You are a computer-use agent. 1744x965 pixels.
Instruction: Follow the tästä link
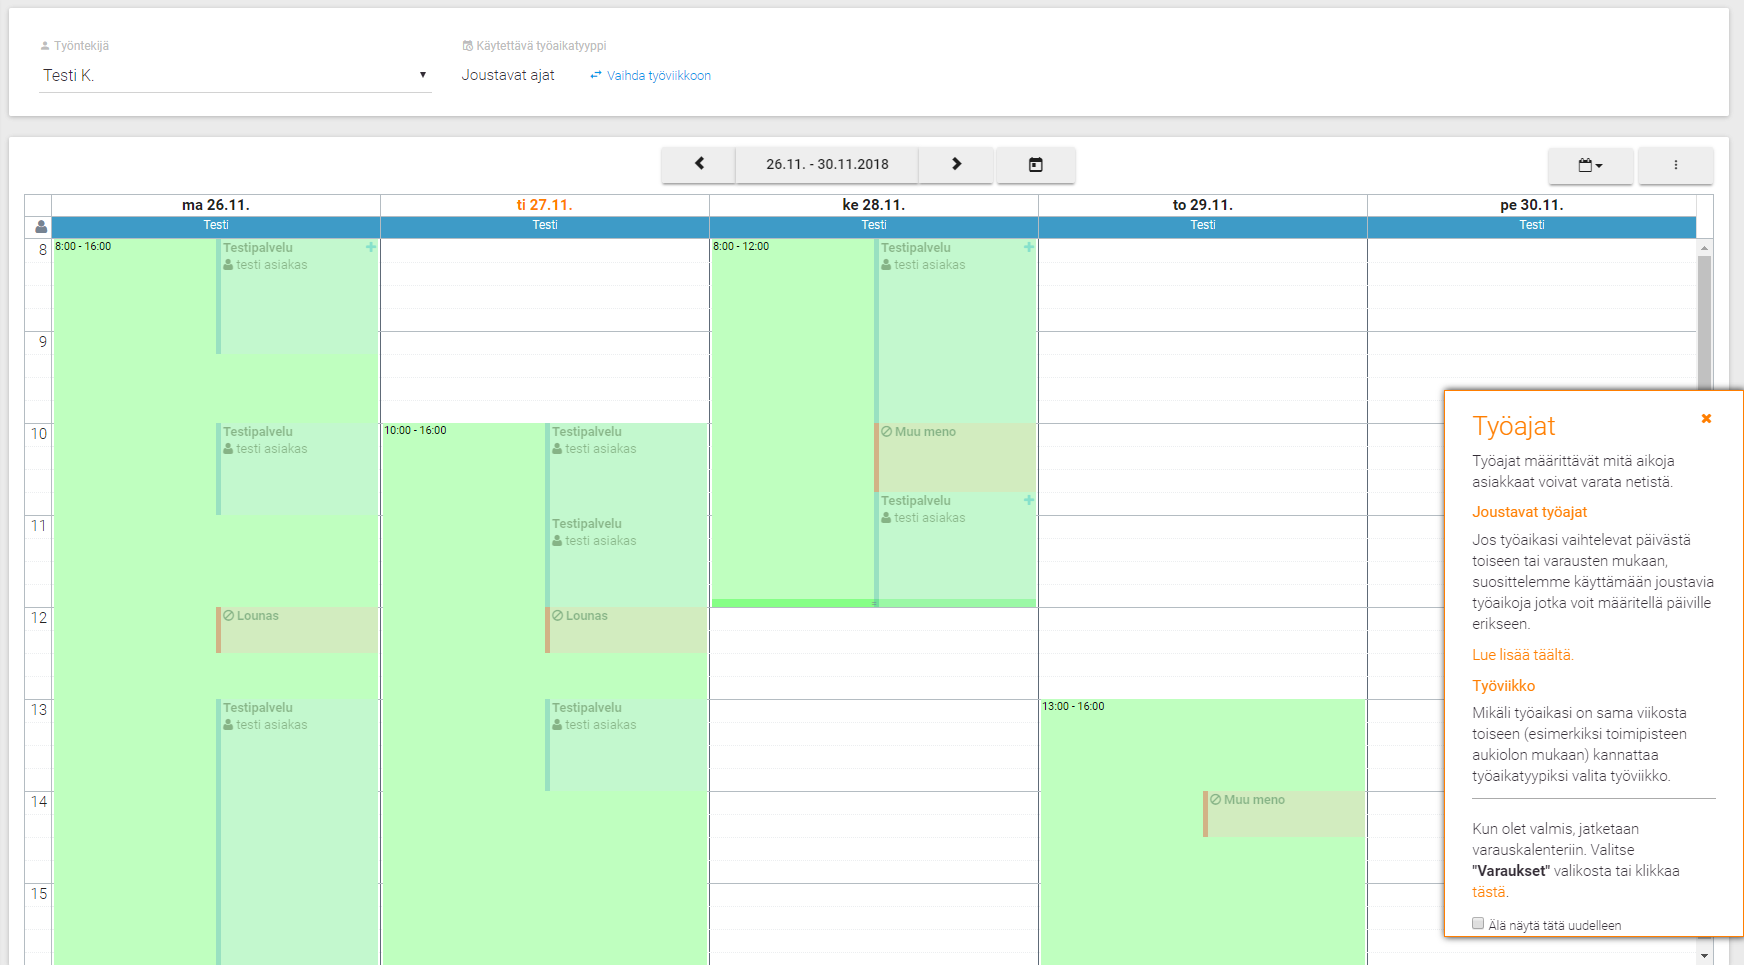coord(1488,892)
